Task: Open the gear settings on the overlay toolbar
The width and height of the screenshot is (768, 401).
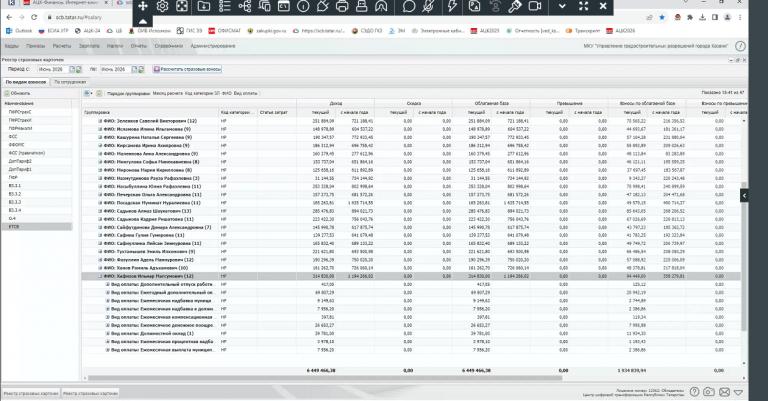Action: click(x=162, y=6)
